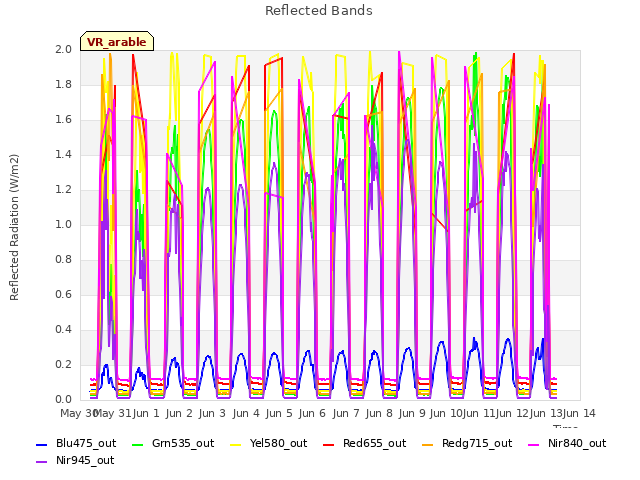Screen dimensions: 640x480
Task: Click the green Grn535_out legend color marker
Action: click(x=138, y=445)
